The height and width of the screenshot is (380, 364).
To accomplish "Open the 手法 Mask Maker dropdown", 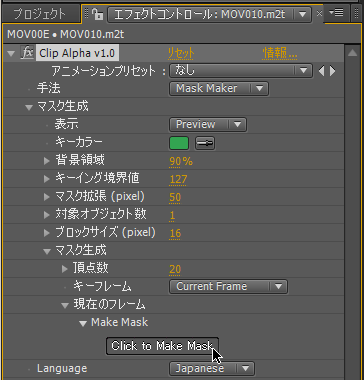I will [x=219, y=89].
